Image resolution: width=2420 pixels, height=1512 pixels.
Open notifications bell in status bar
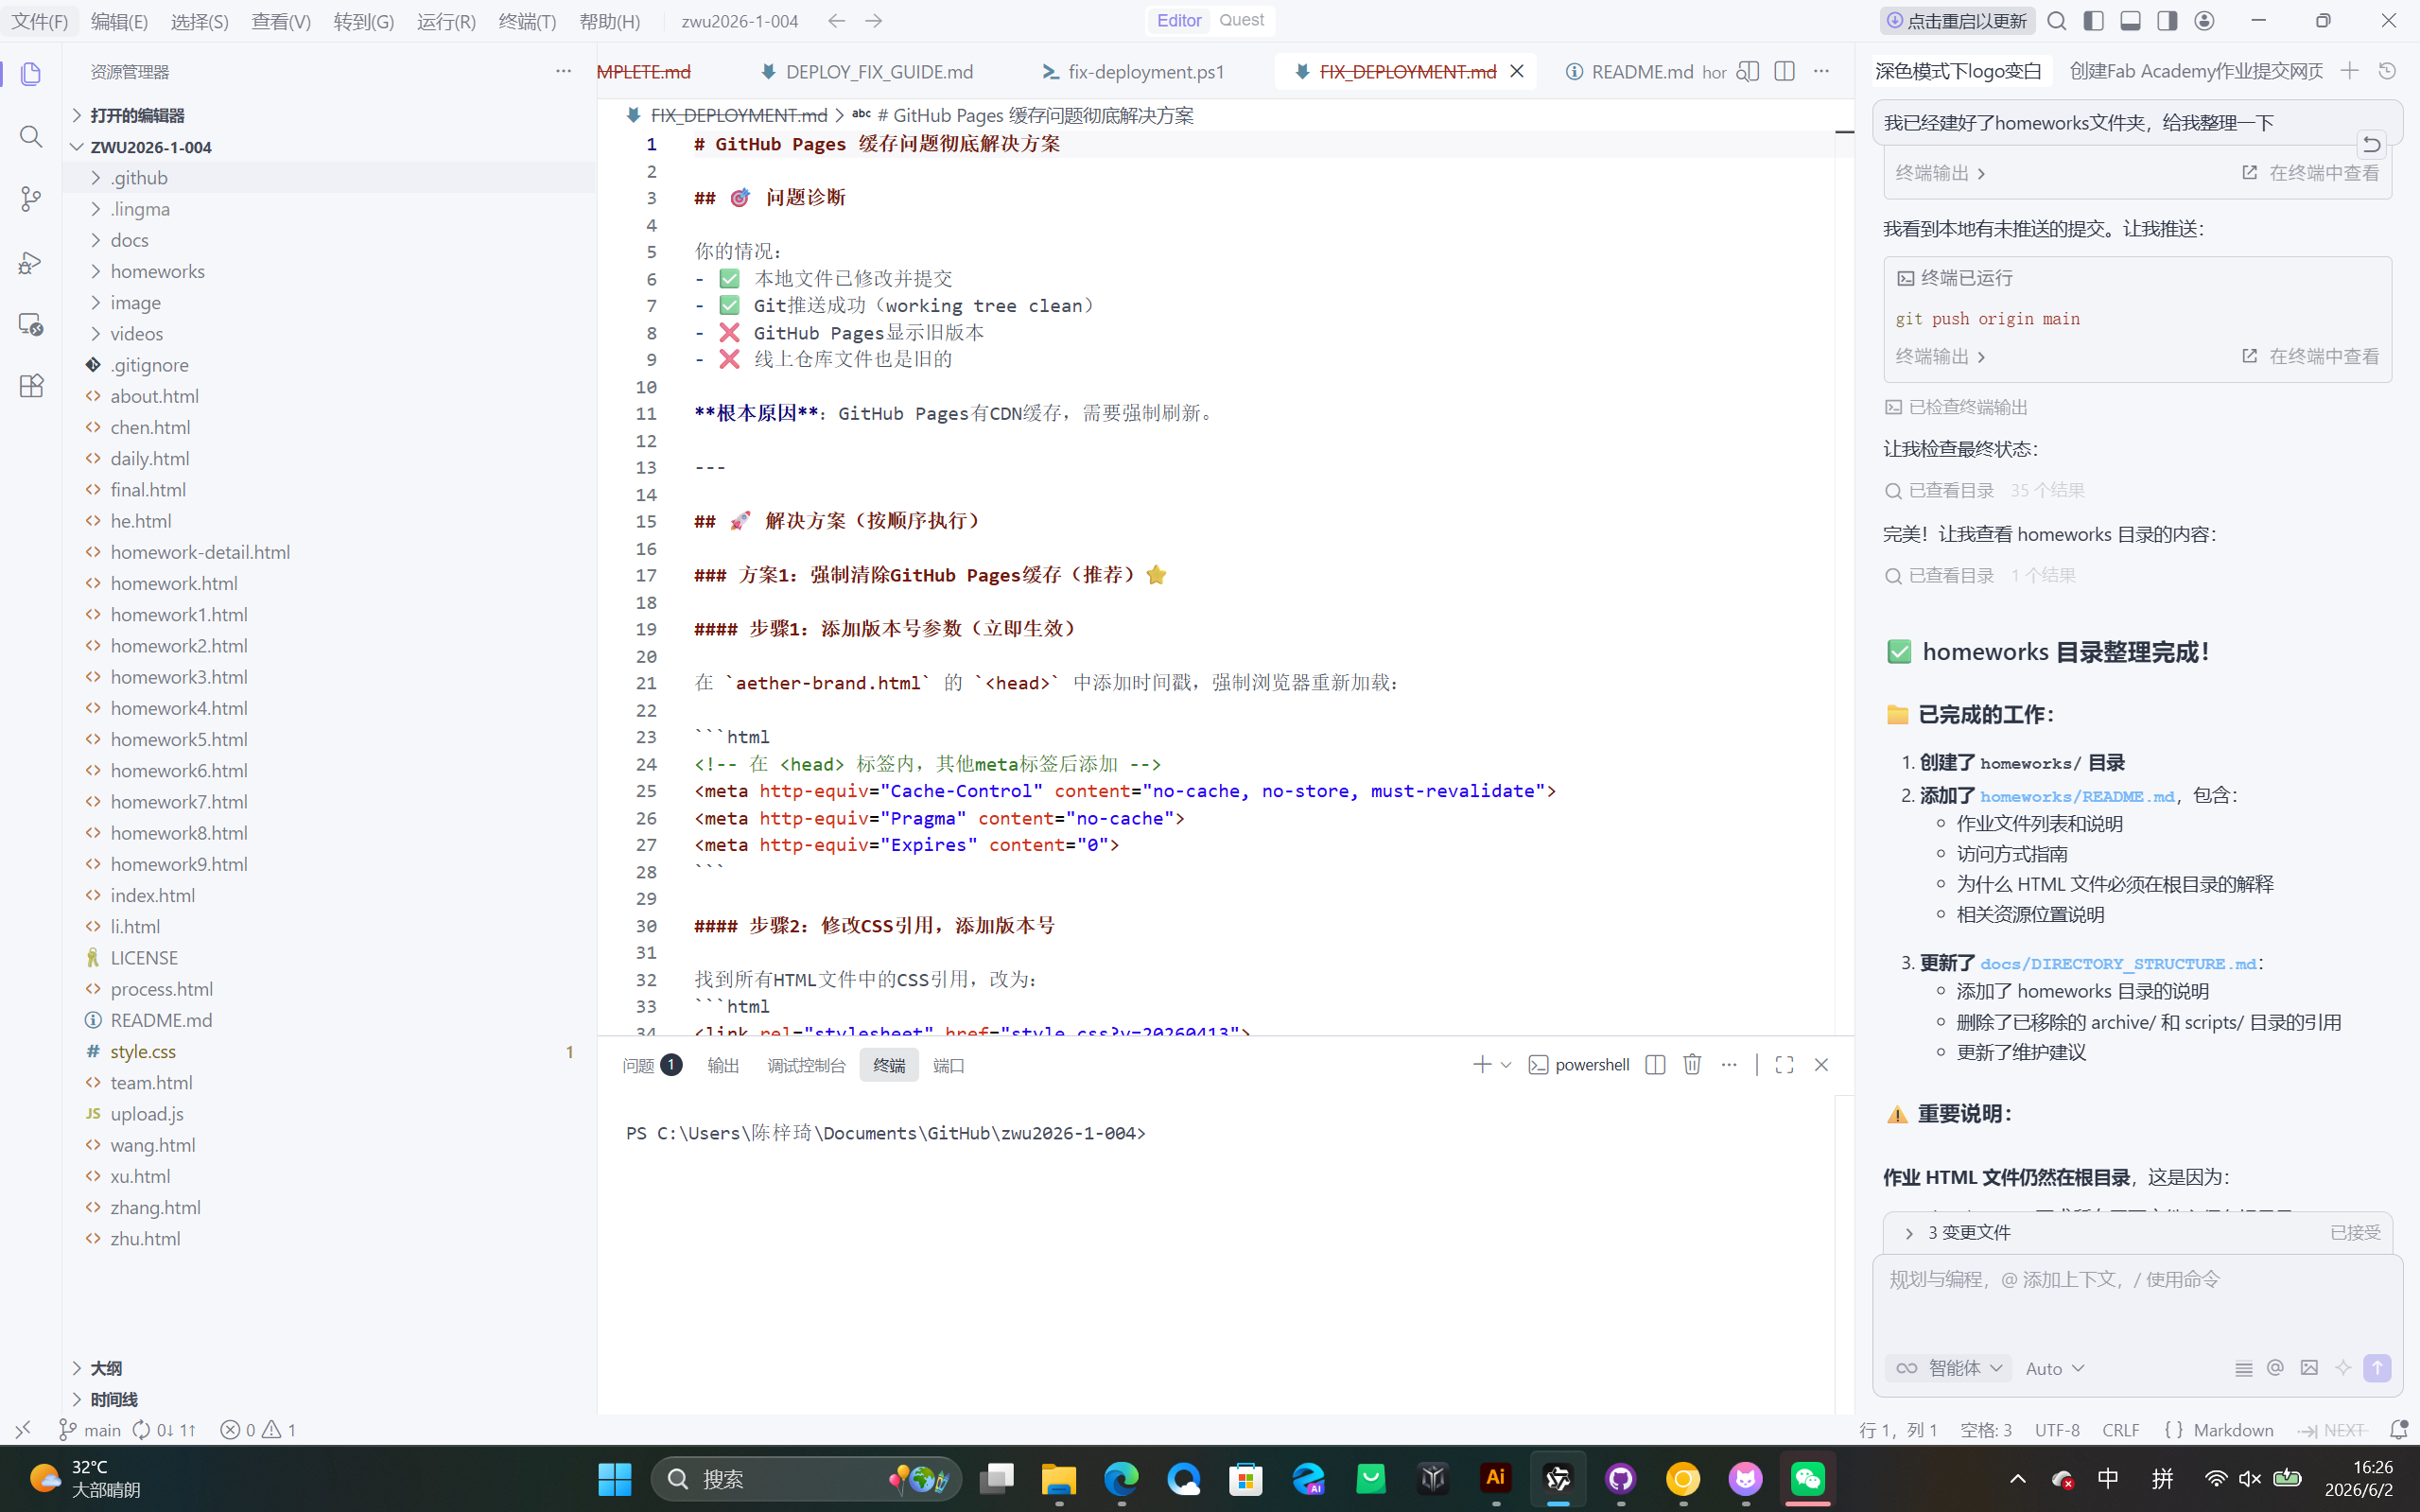pos(2398,1430)
